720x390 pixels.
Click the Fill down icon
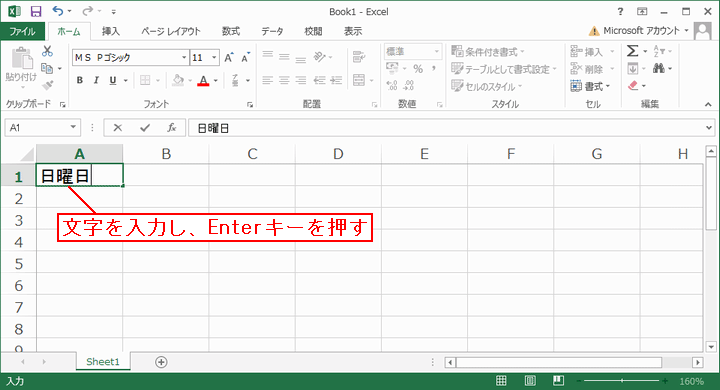click(633, 68)
